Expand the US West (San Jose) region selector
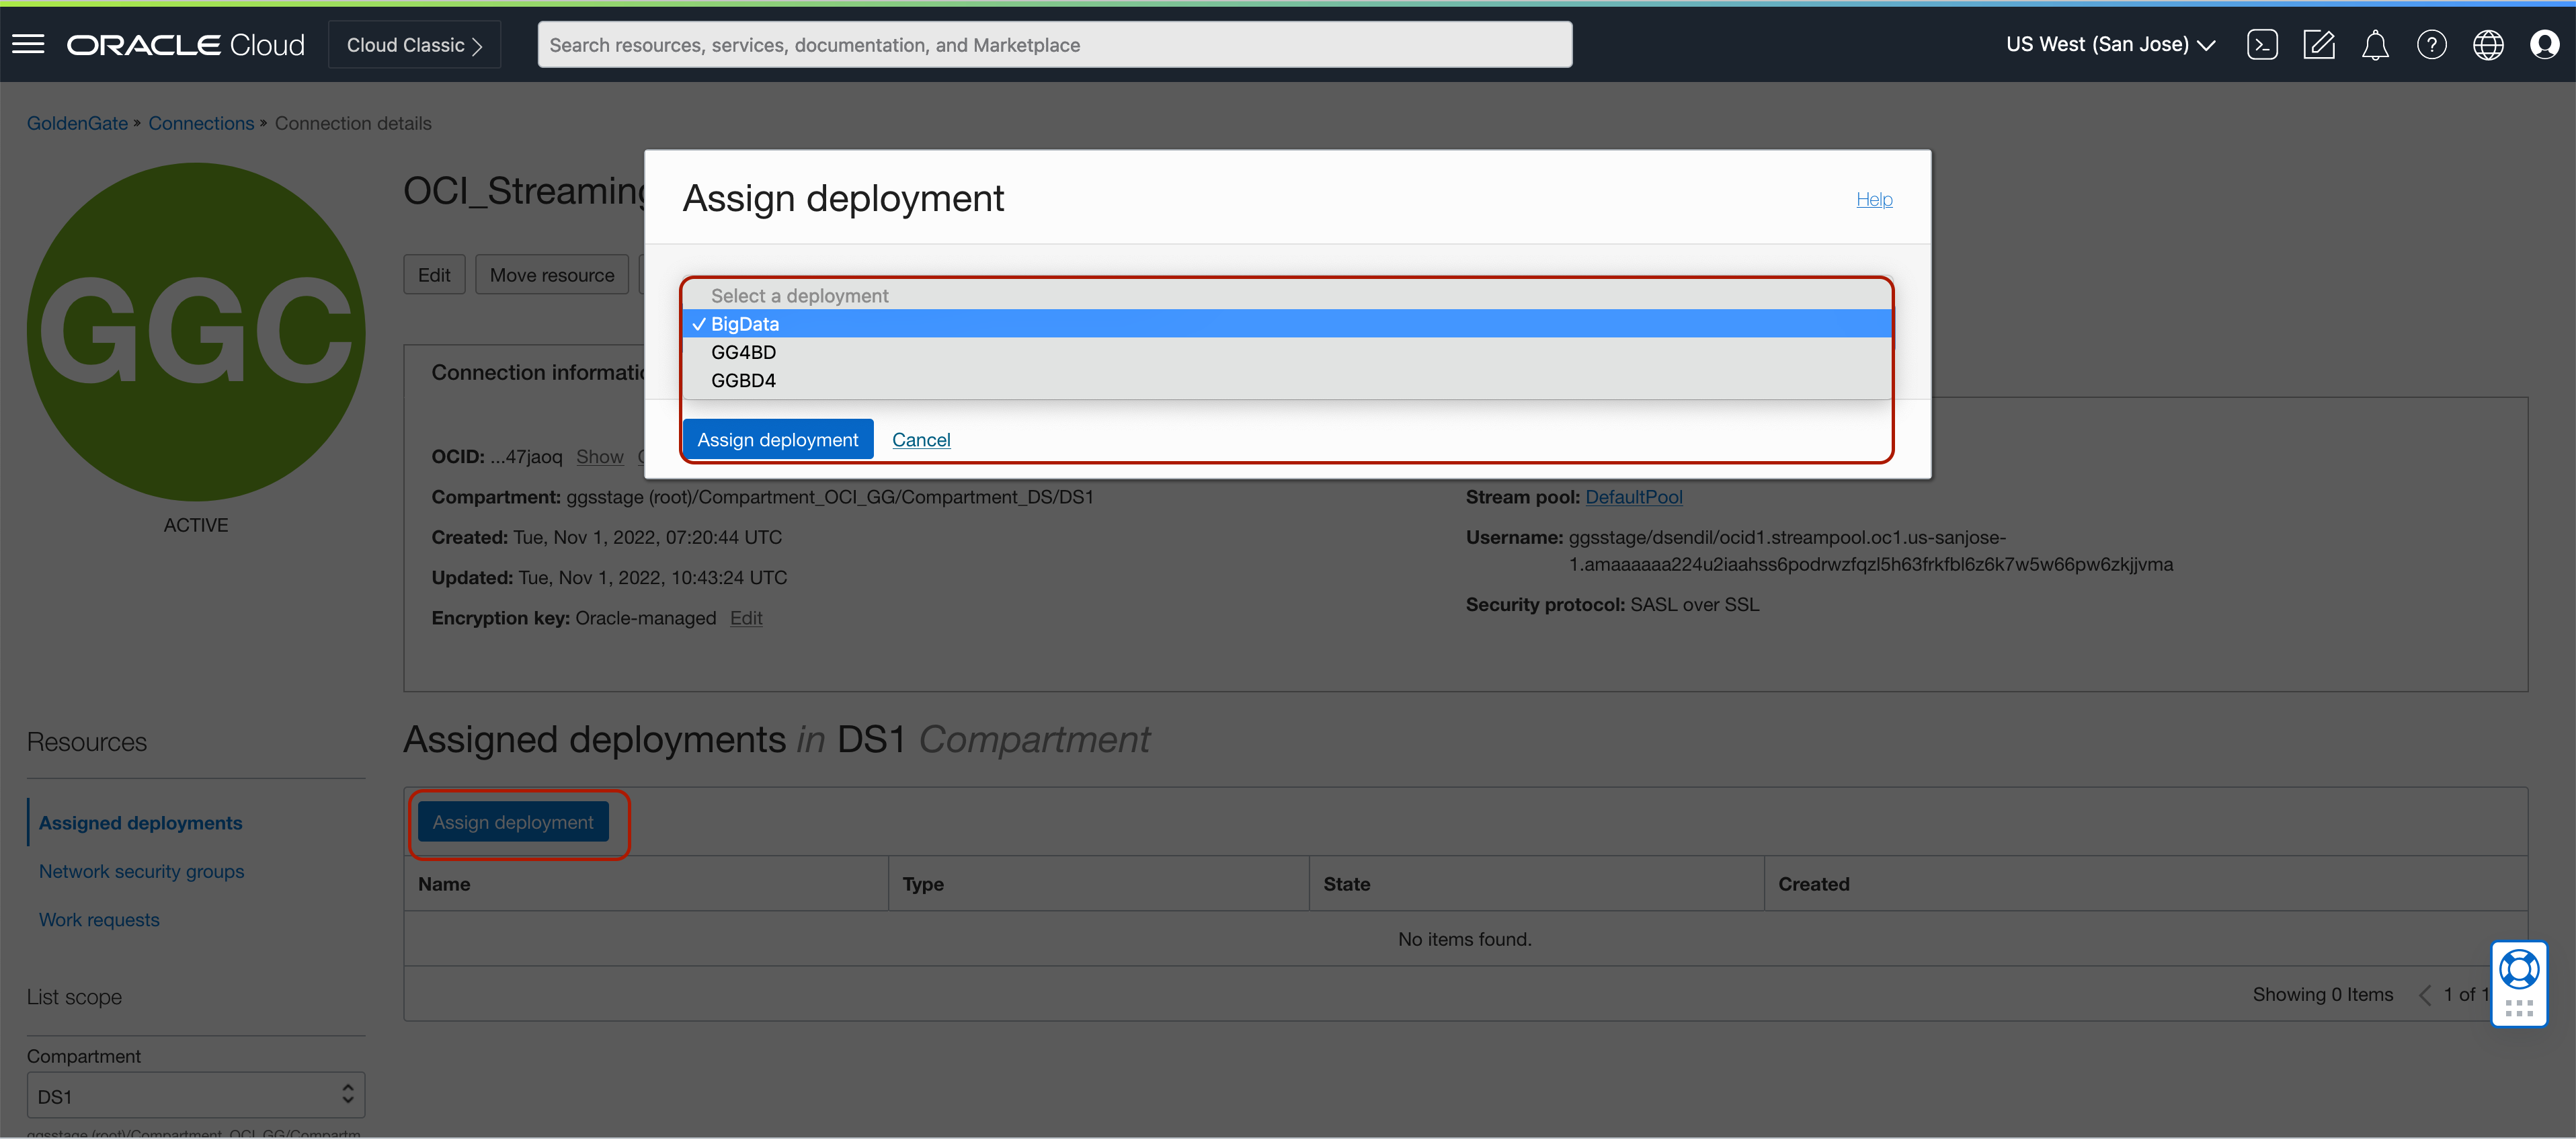 coord(2110,44)
